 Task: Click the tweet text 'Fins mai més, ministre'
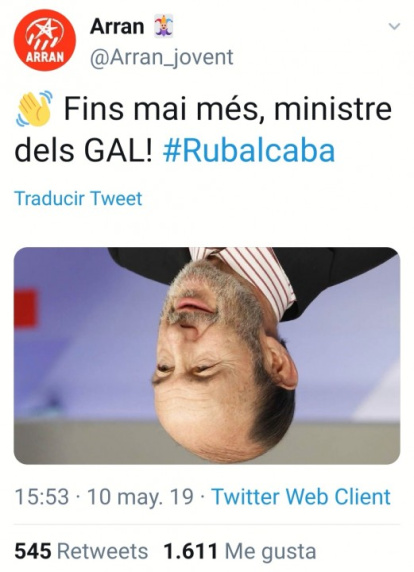pyautogui.click(x=228, y=109)
